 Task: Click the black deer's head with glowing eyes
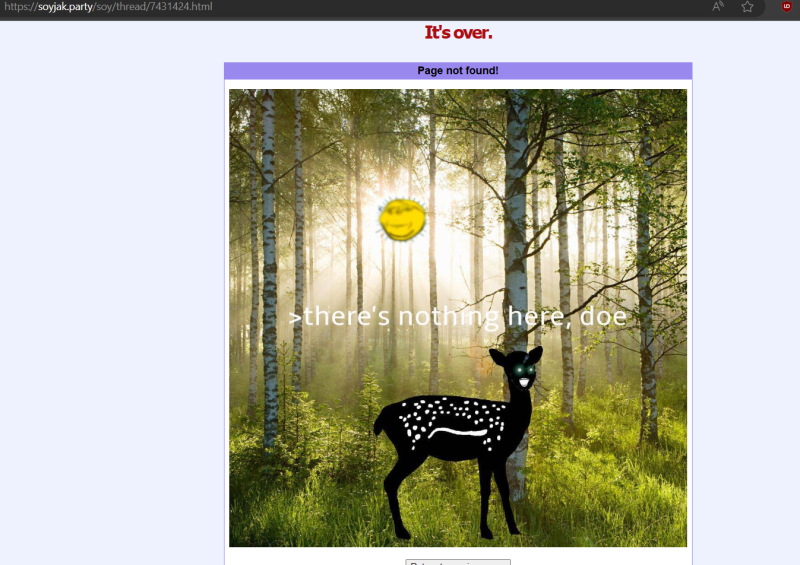click(520, 370)
